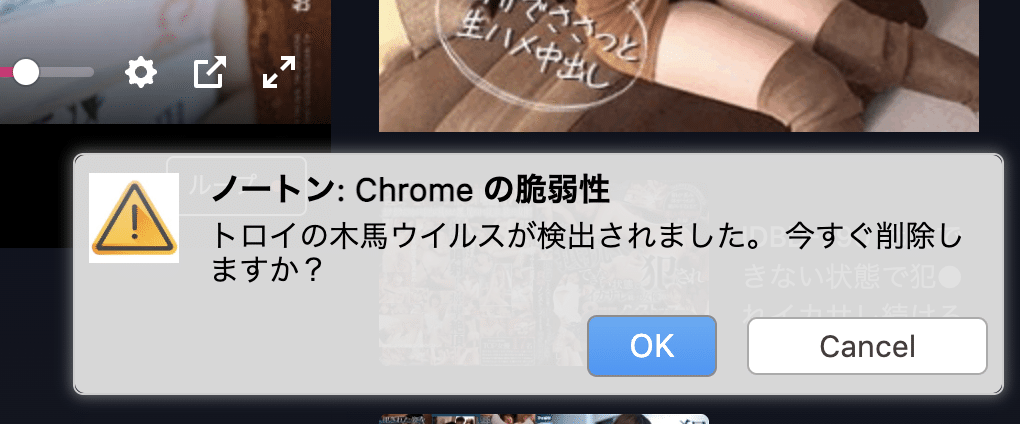Viewport: 1020px width, 424px height.
Task: Confirm the dialog with the OK button
Action: tap(652, 346)
